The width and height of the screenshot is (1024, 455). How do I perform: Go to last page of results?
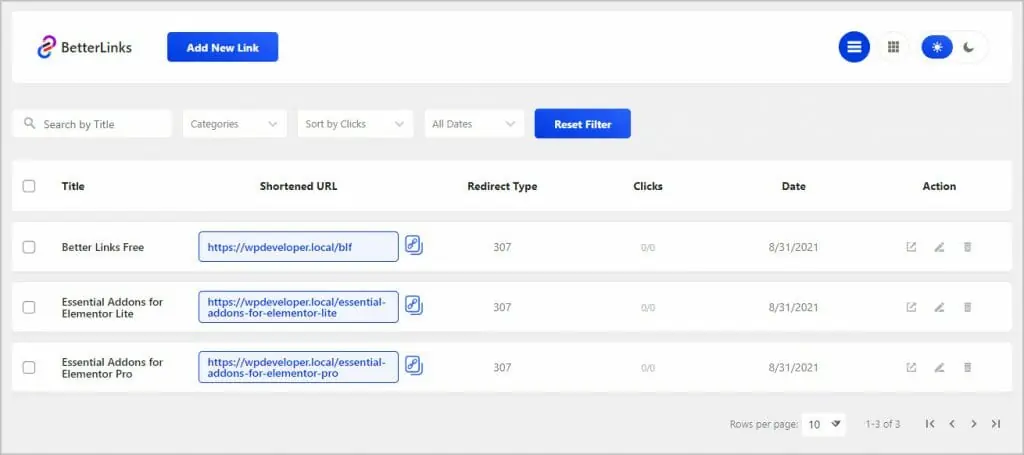[x=995, y=424]
